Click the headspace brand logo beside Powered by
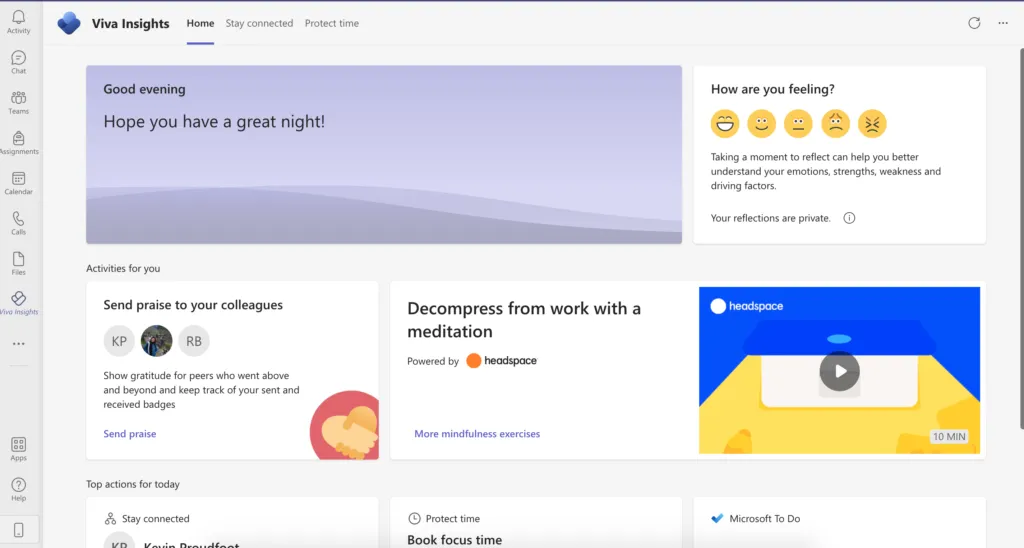 pyautogui.click(x=502, y=361)
